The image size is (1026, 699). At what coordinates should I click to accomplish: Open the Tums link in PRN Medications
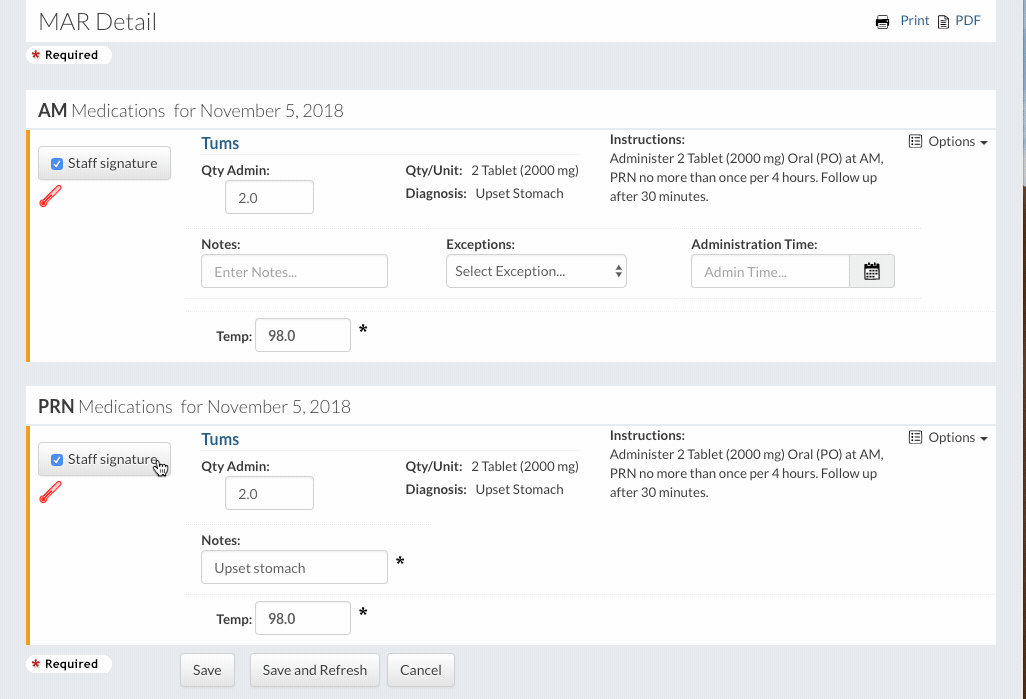point(220,440)
